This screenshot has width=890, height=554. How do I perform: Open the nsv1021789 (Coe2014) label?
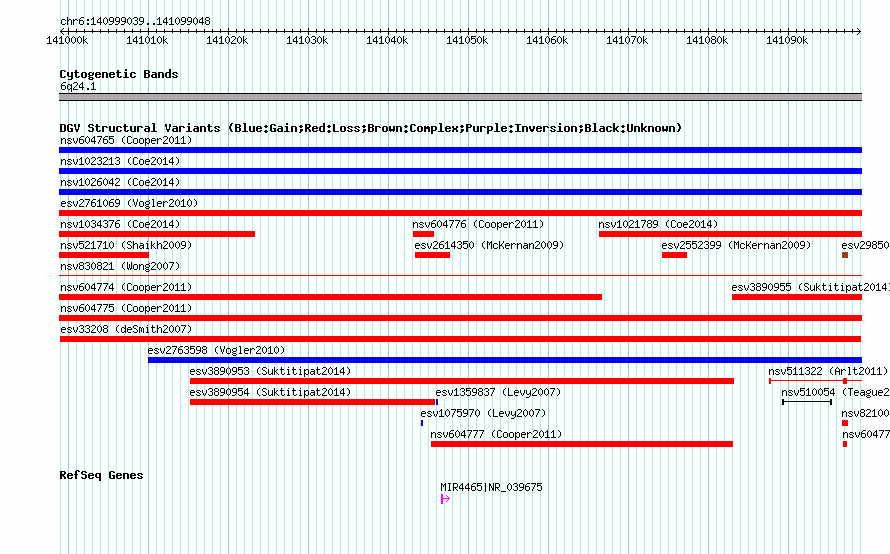click(x=658, y=224)
